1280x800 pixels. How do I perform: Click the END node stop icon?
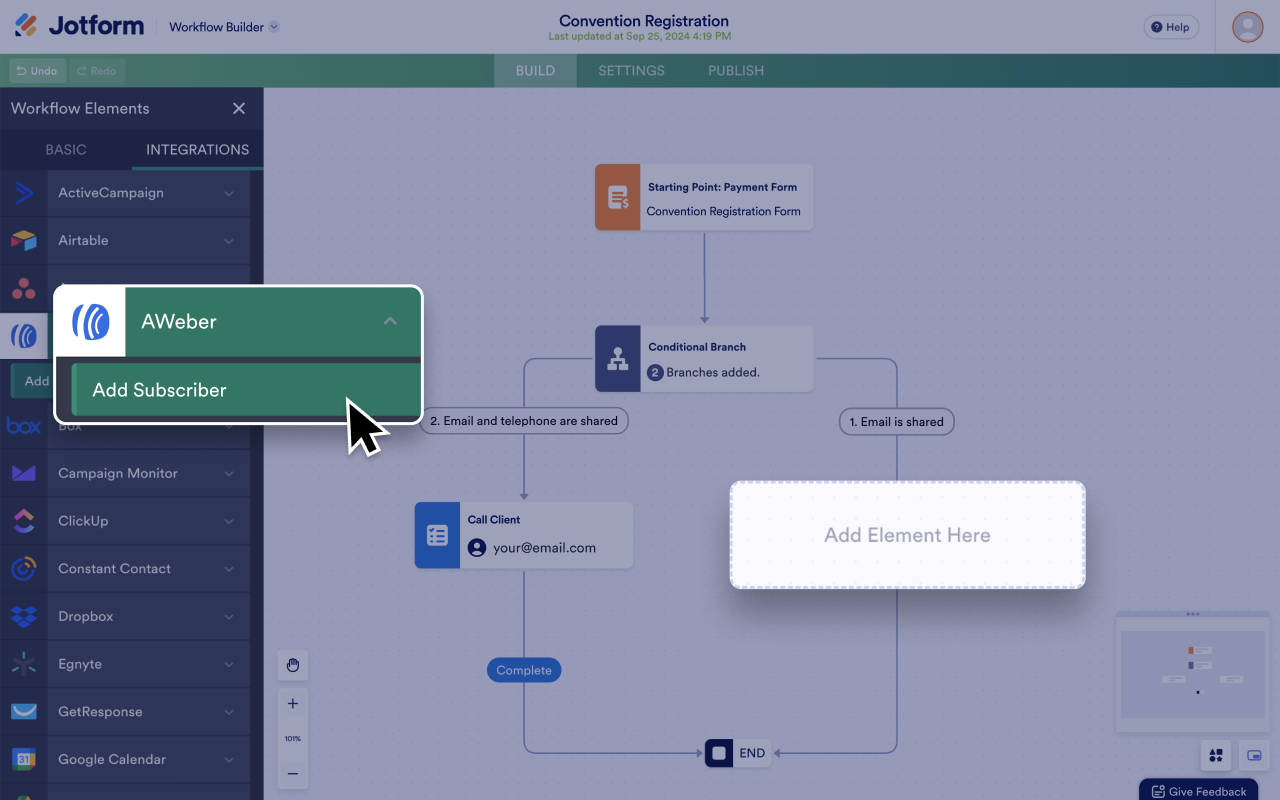(719, 753)
